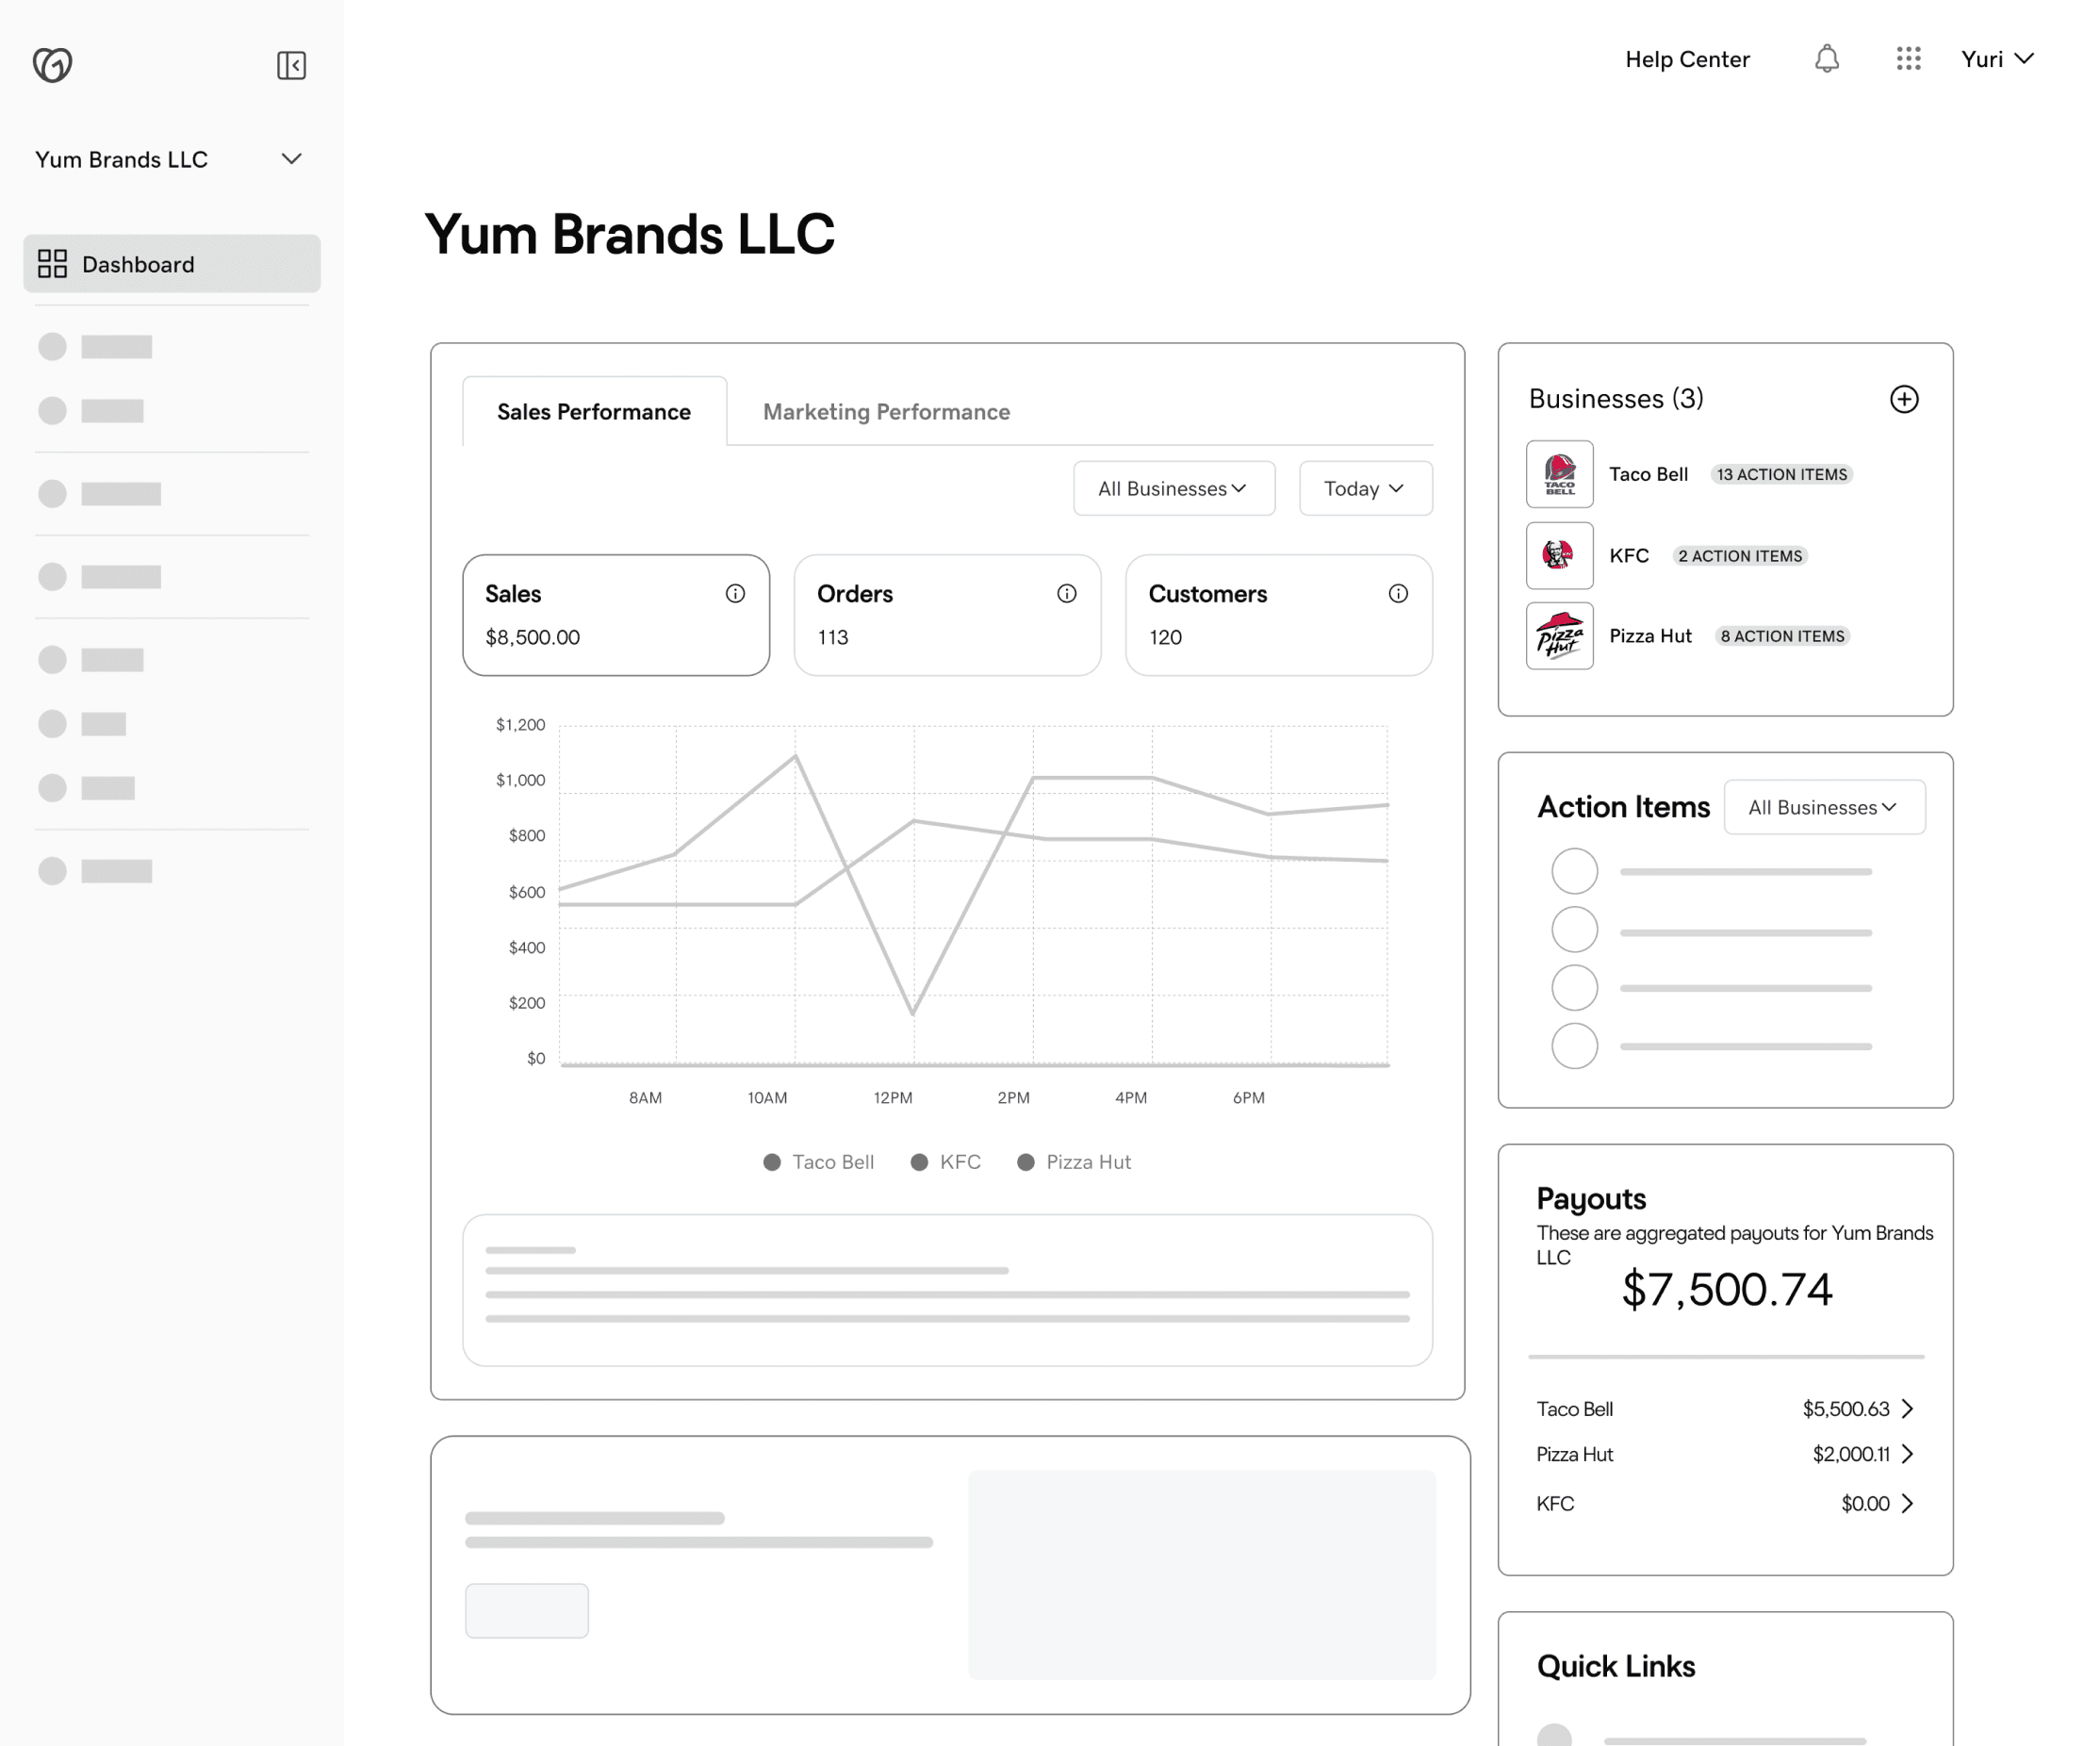Screen dimensions: 2100x1746
Task: Add a business with plus icon
Action: tap(1903, 399)
